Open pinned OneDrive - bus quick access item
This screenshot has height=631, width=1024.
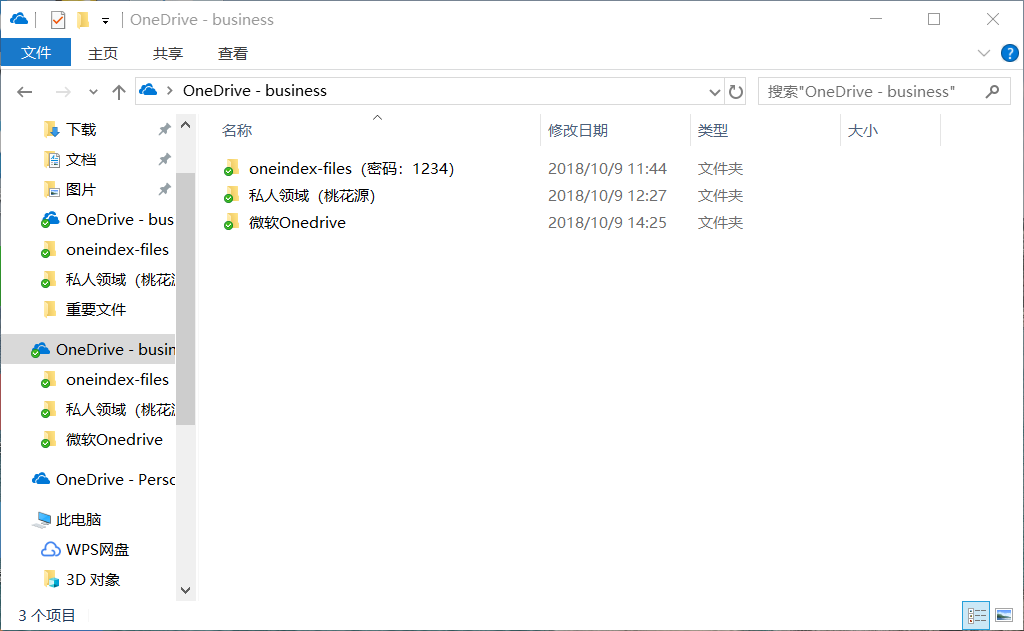pyautogui.click(x=120, y=219)
